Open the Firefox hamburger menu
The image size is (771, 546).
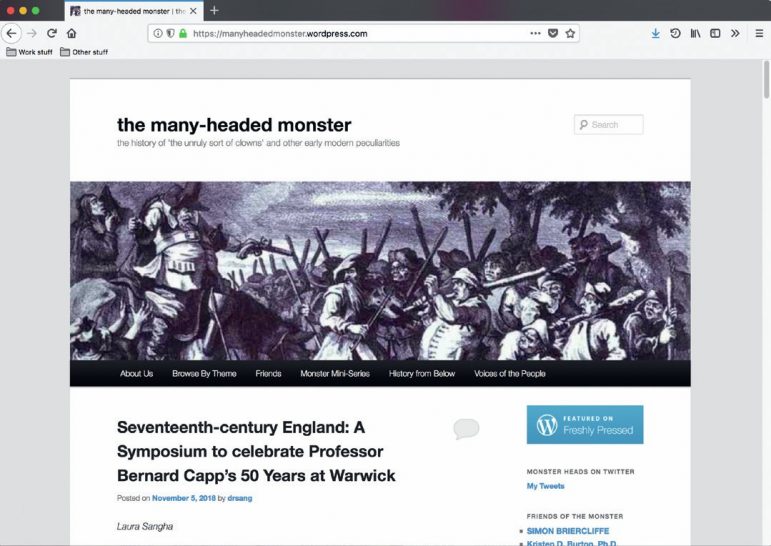pos(759,33)
